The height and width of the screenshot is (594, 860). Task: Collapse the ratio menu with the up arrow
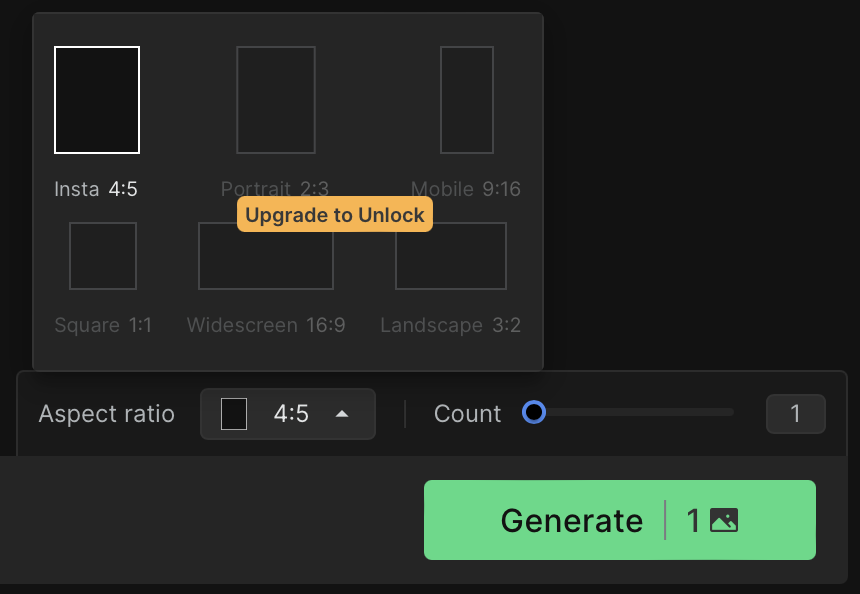click(x=342, y=414)
